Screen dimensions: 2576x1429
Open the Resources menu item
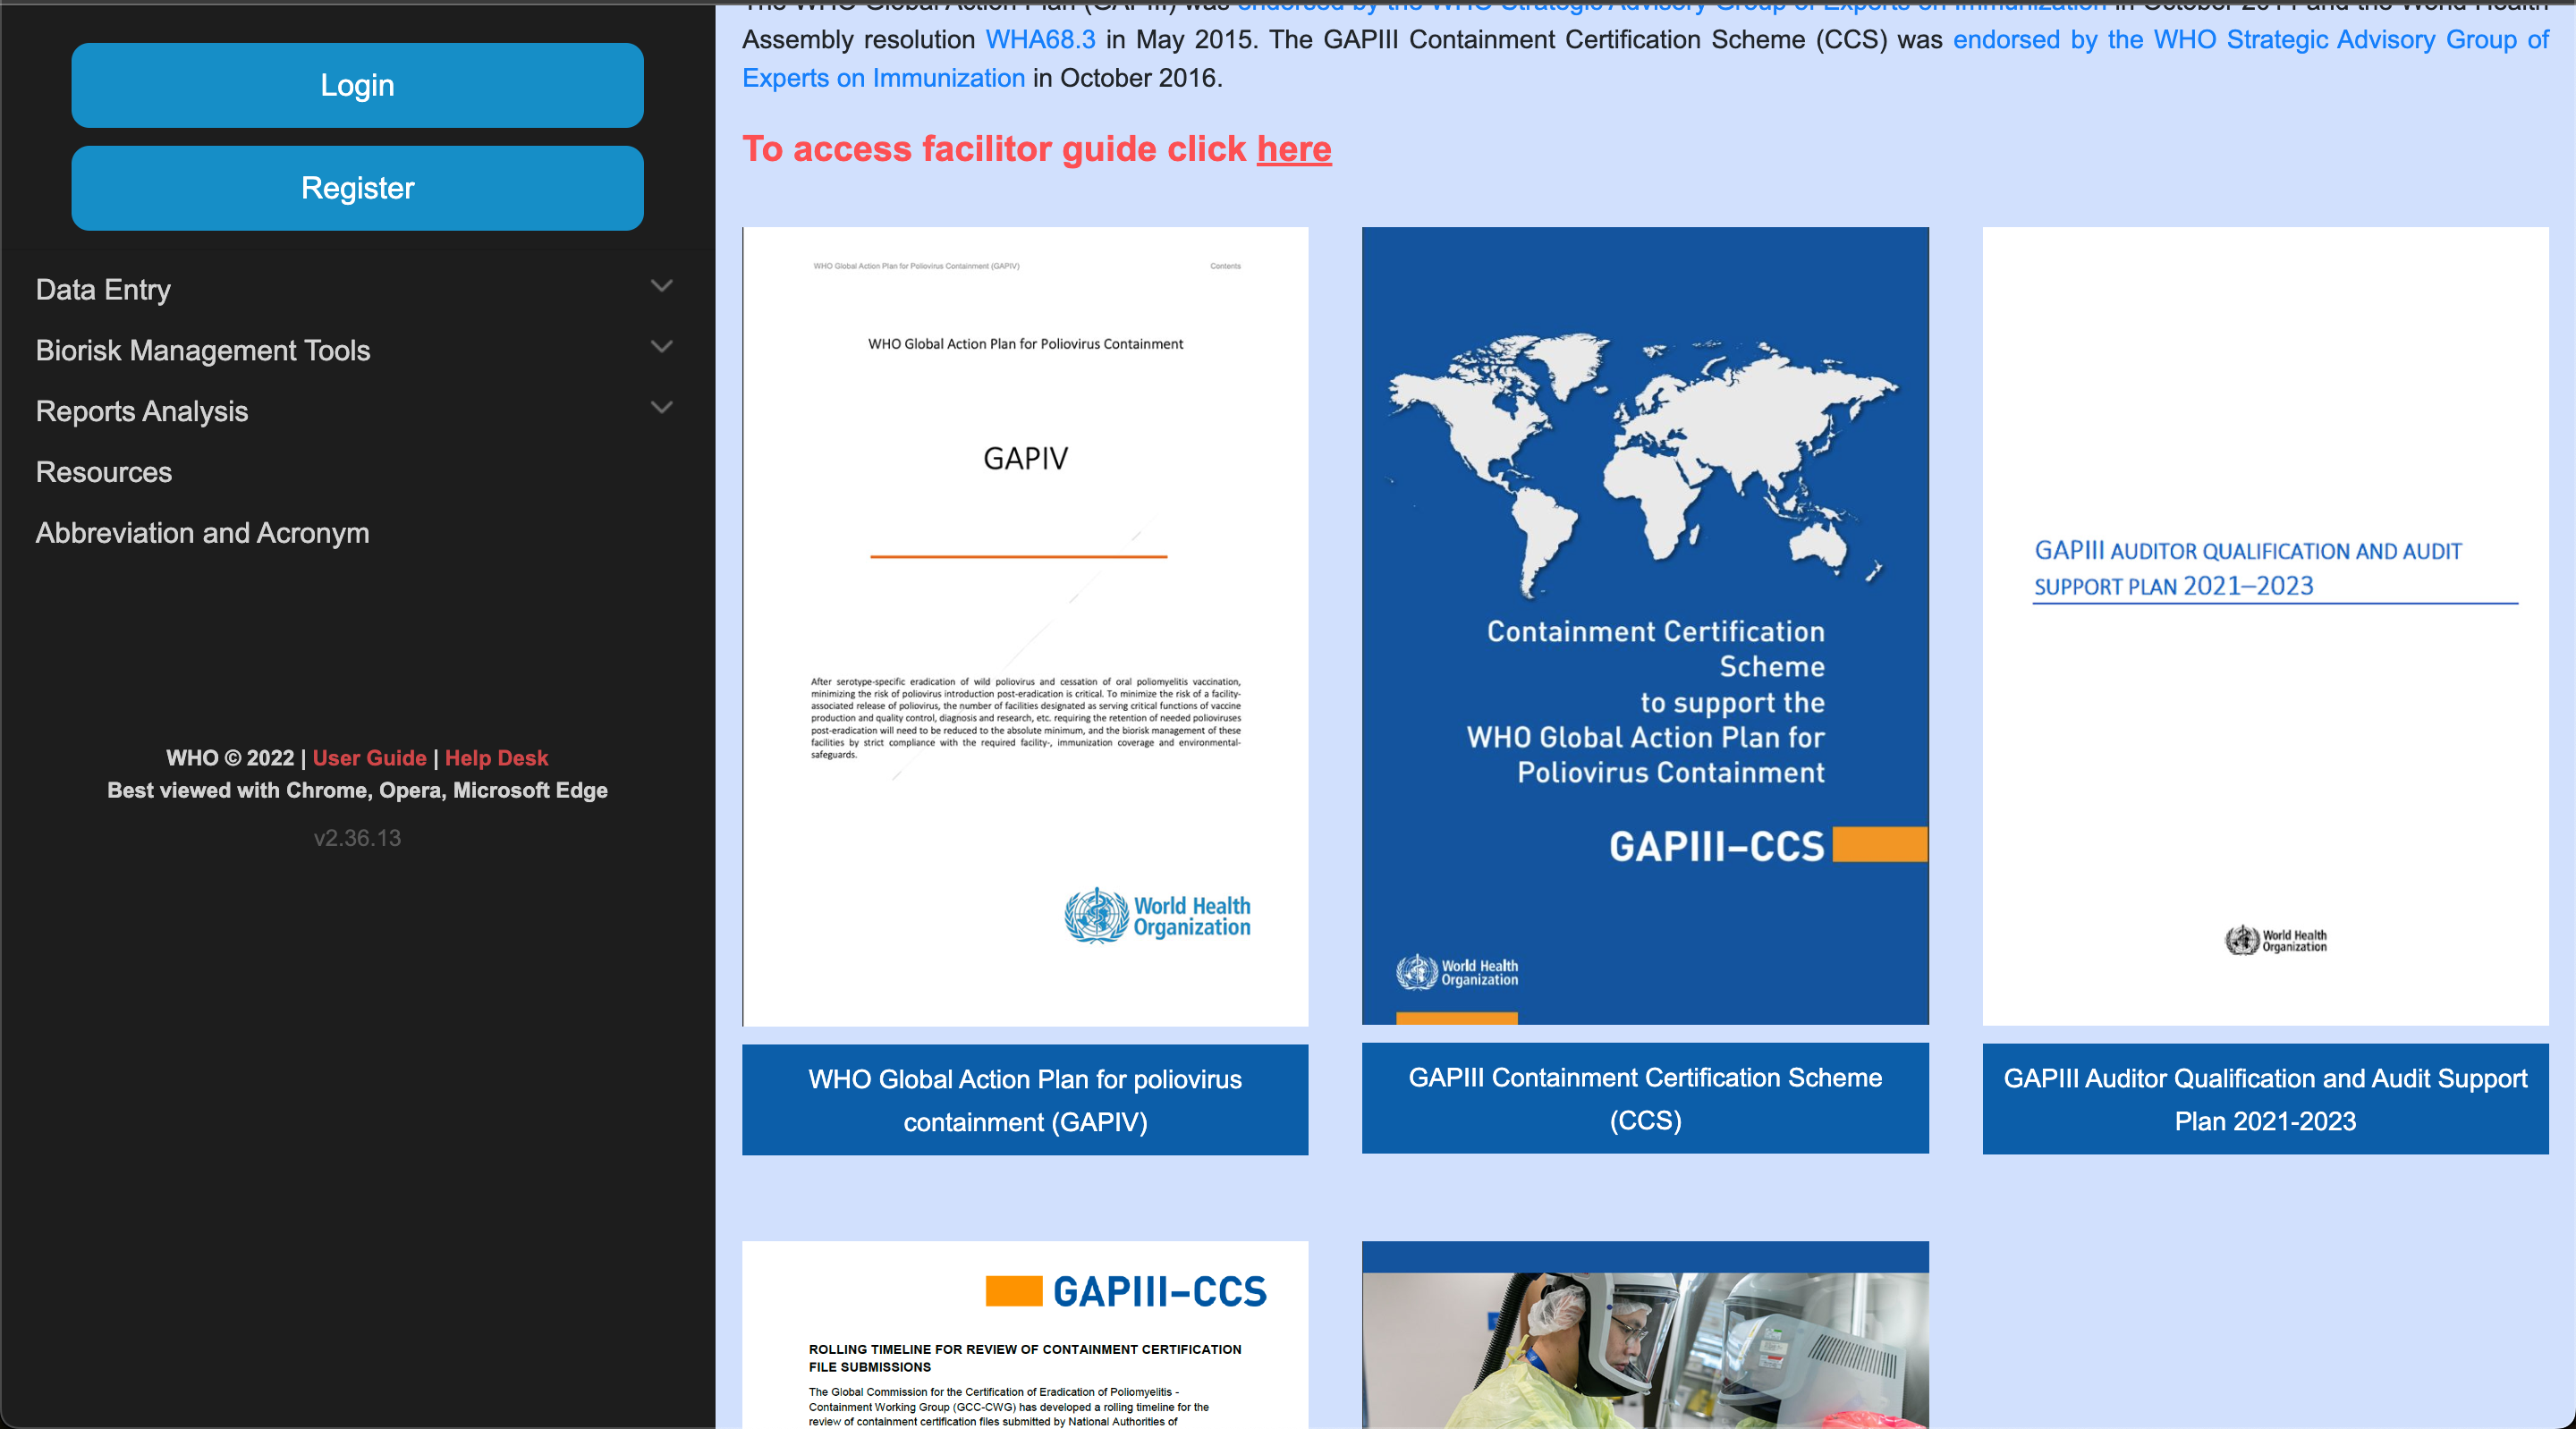pyautogui.click(x=104, y=472)
